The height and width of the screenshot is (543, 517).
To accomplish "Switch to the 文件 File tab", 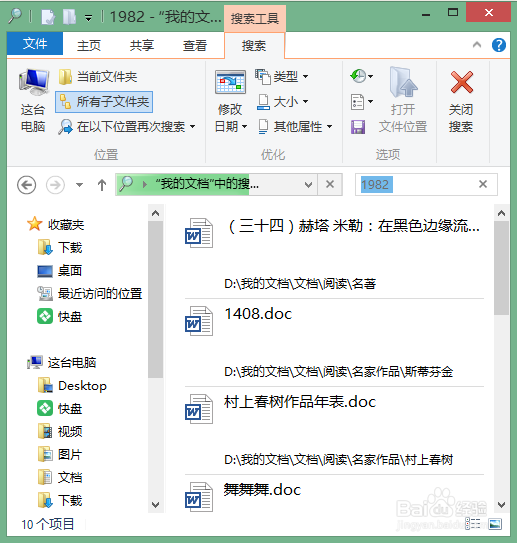I will tap(35, 44).
